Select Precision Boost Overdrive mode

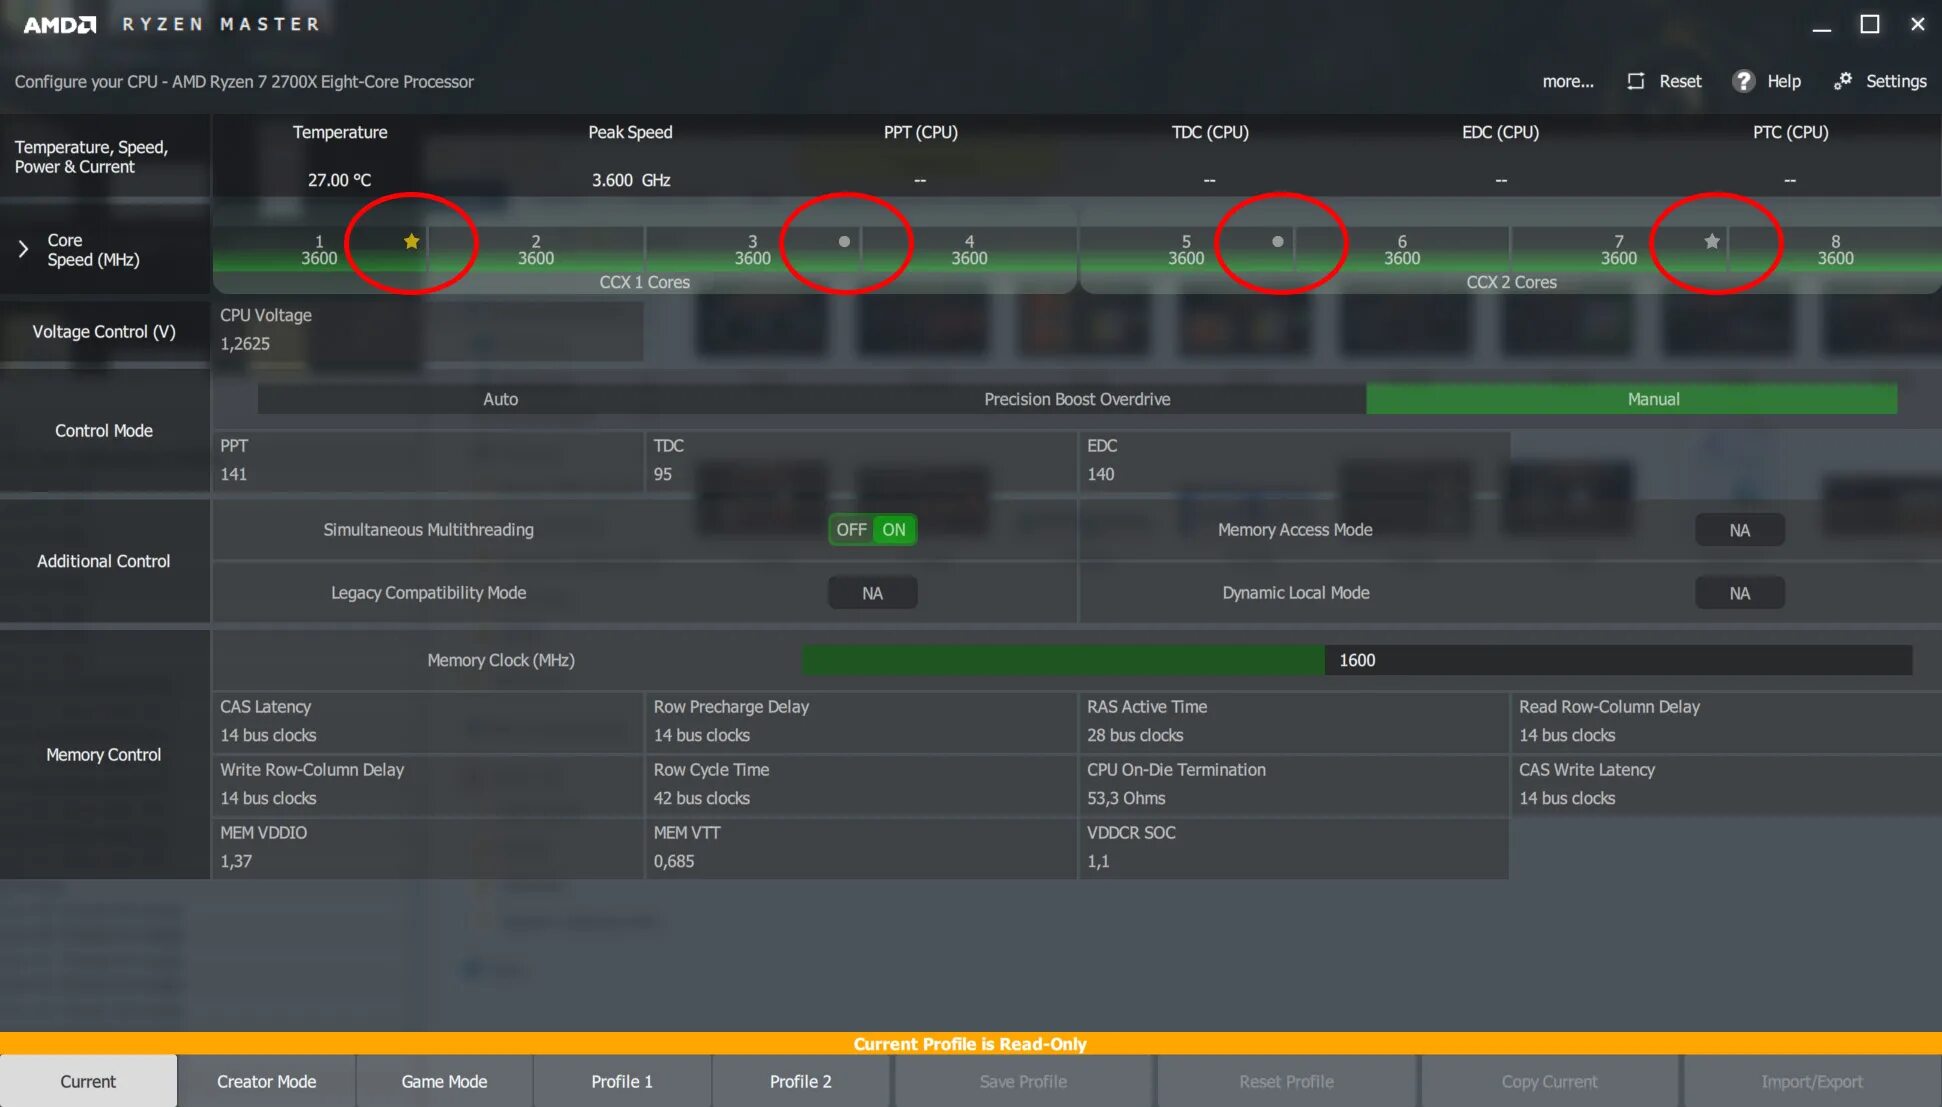pos(1076,399)
